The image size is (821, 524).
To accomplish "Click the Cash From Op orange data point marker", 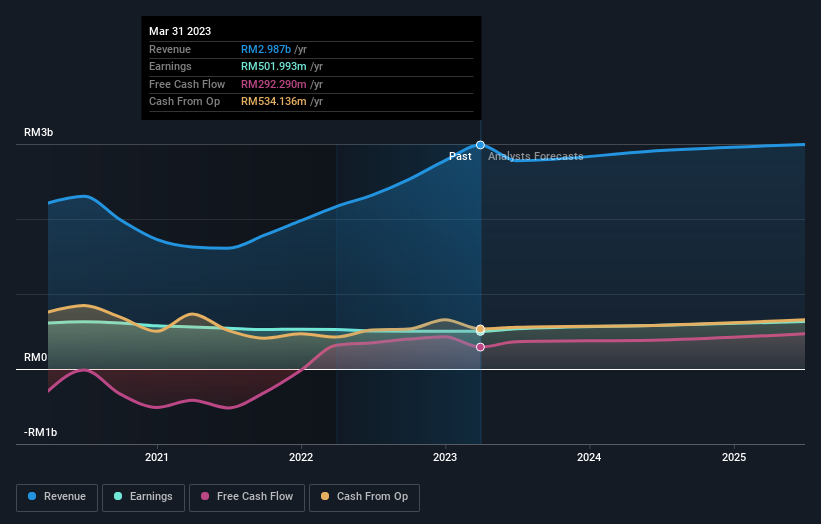I will coord(480,329).
